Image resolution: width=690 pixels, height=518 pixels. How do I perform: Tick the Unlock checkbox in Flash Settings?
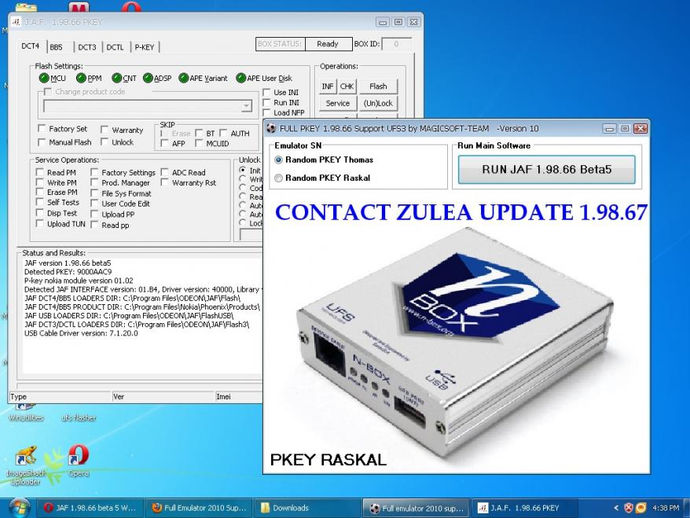click(x=105, y=142)
